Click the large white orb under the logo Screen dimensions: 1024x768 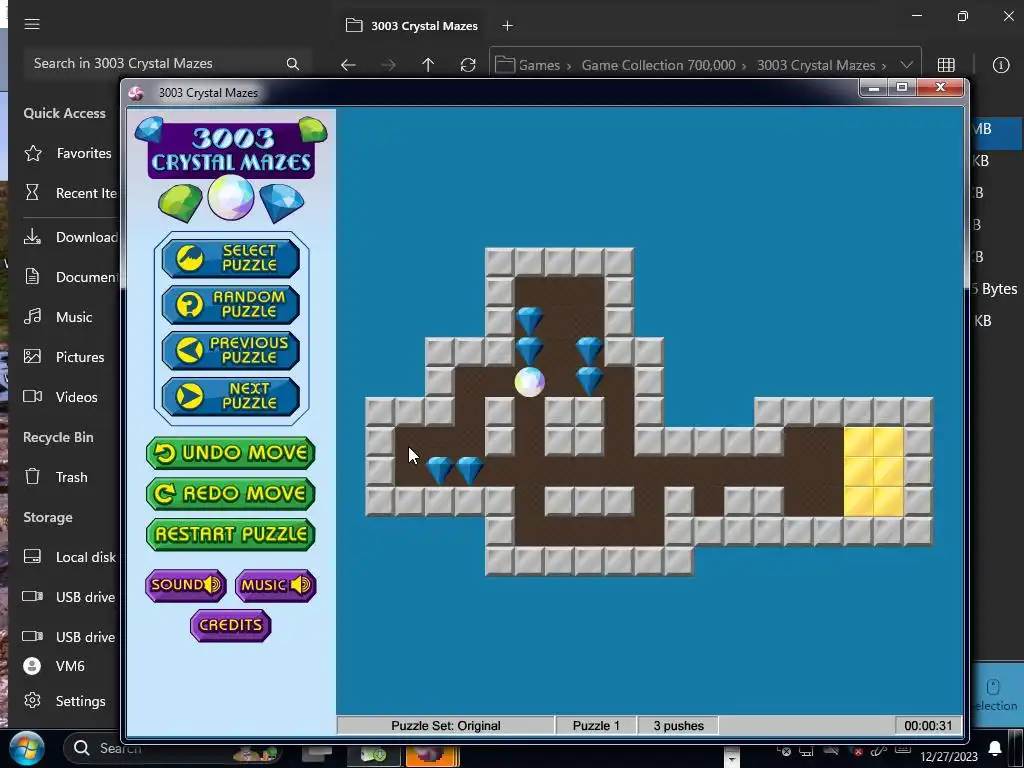[231, 198]
